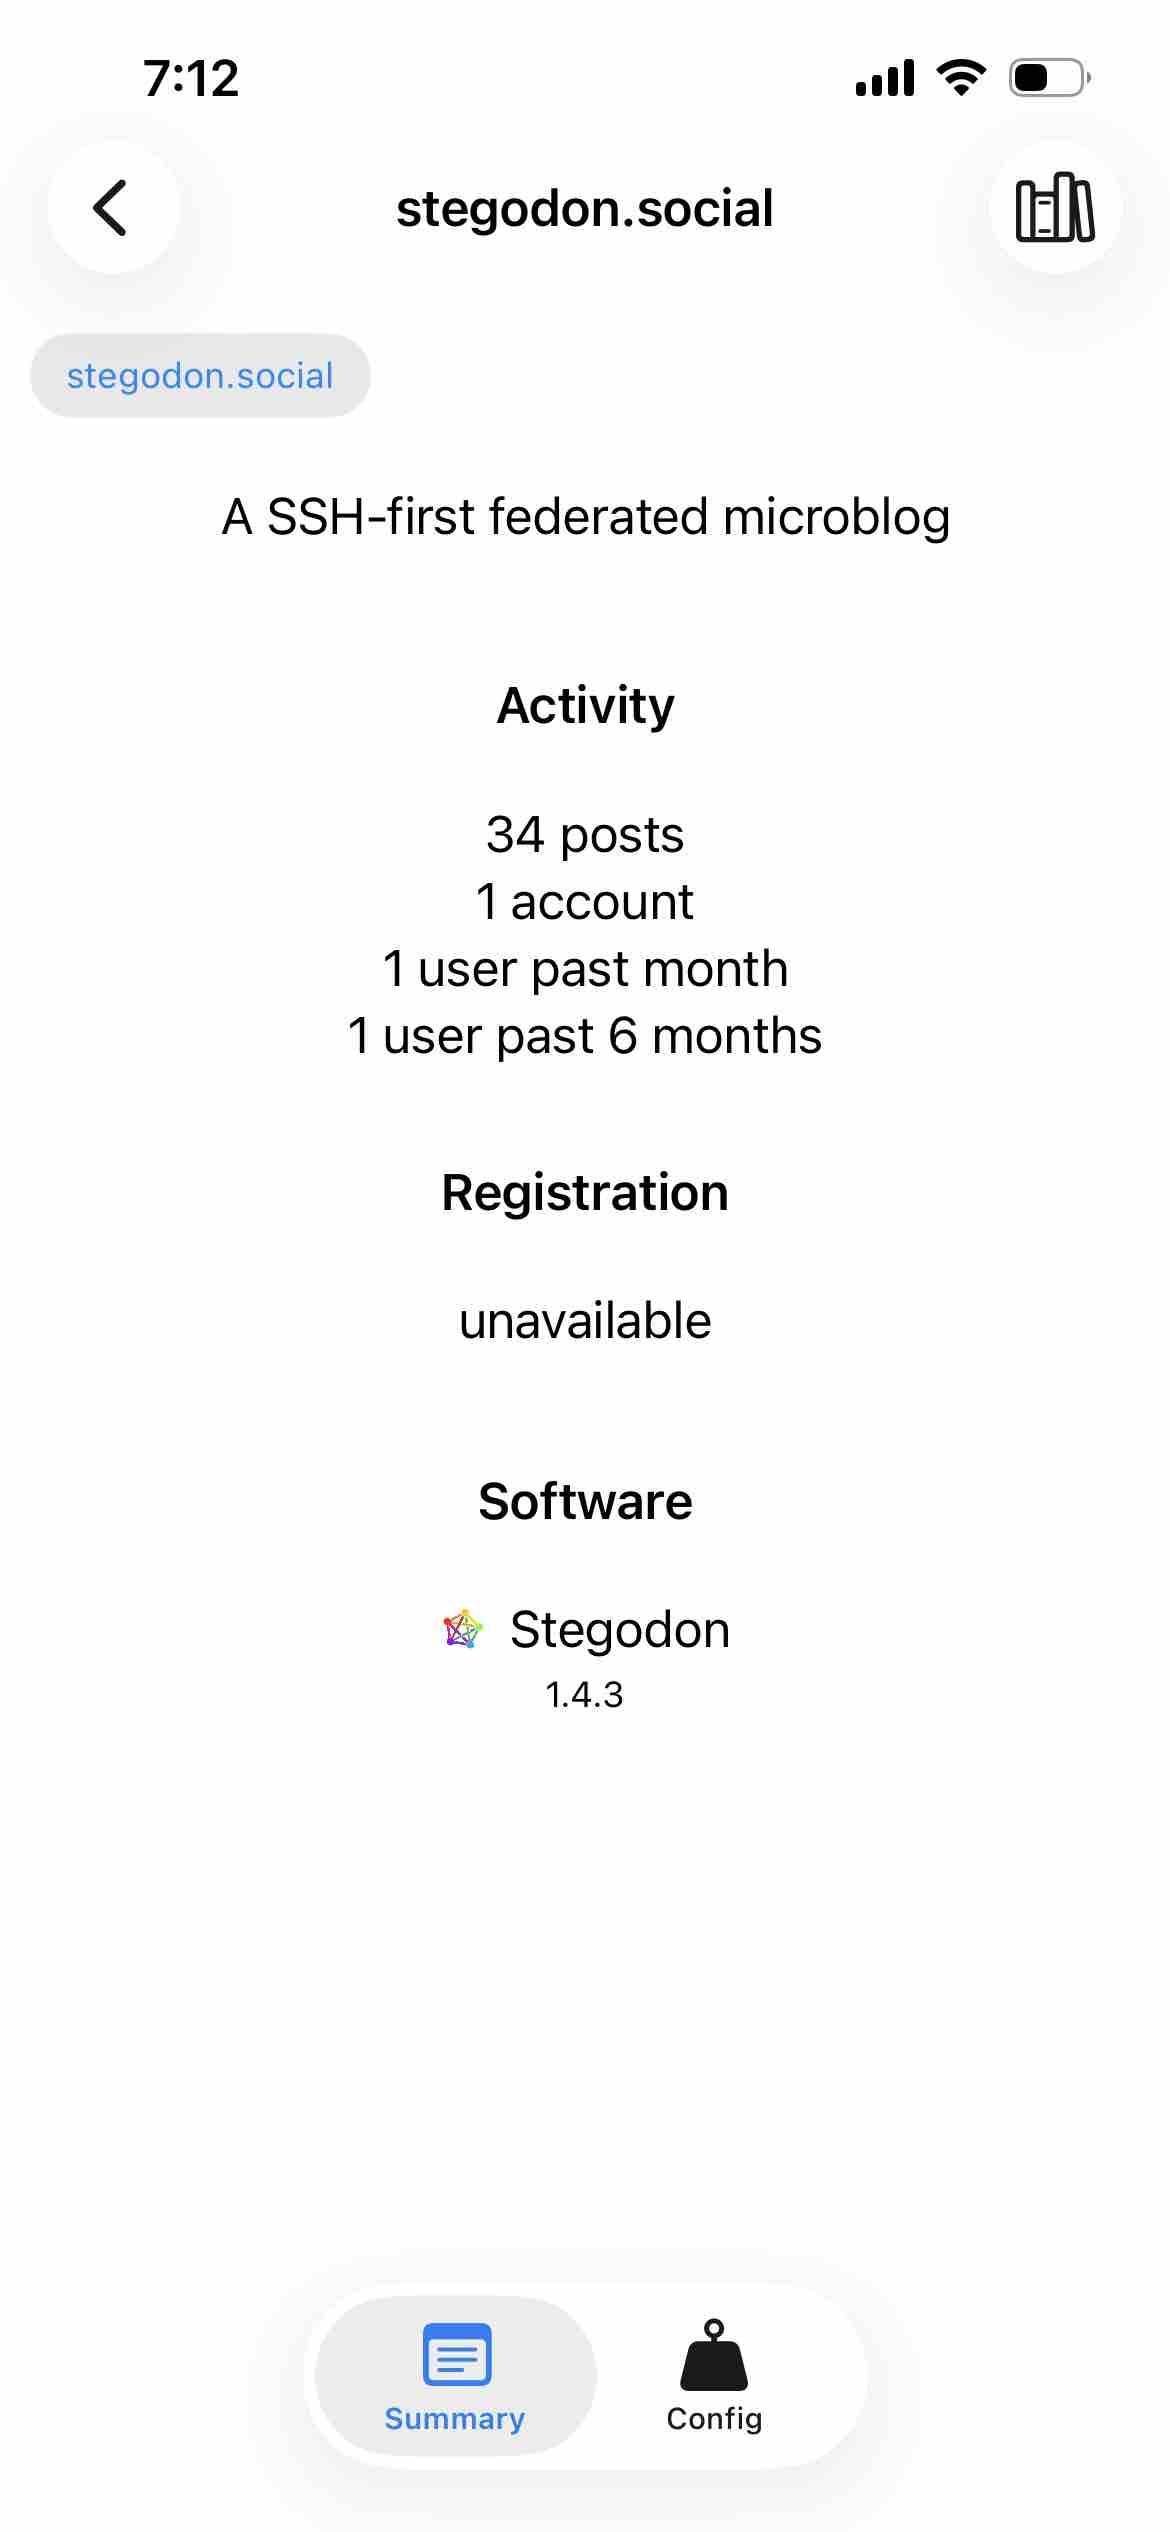Open the library books icon
This screenshot has width=1170, height=2532.
1055,208
